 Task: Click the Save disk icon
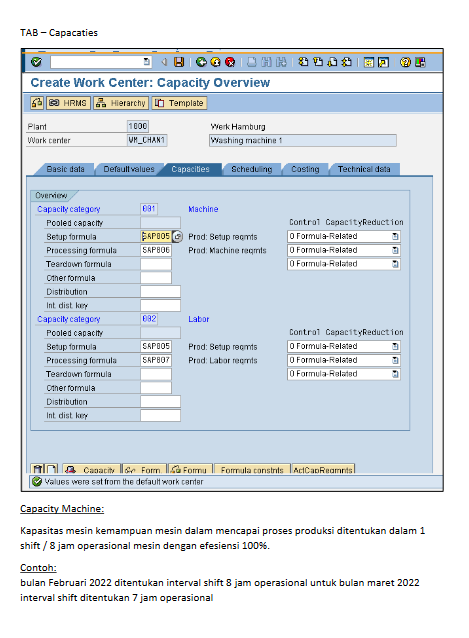[179, 62]
